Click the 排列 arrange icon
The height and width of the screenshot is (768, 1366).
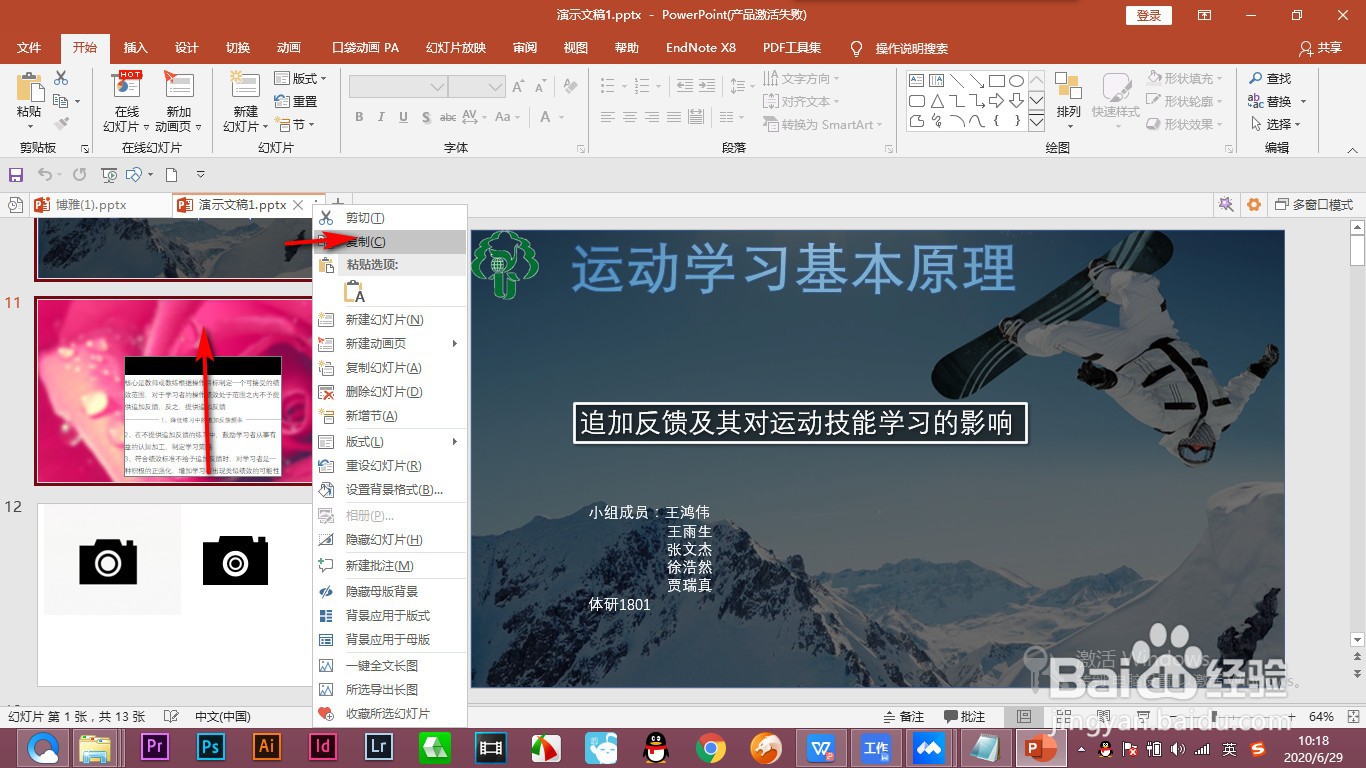(1069, 88)
